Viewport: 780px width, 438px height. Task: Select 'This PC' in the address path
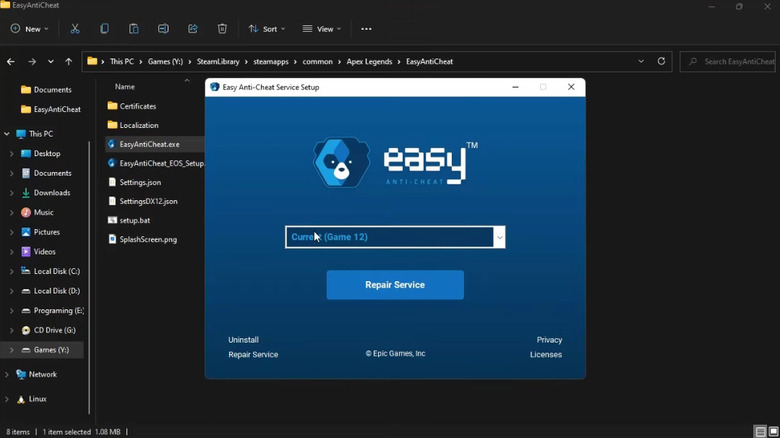pyautogui.click(x=122, y=62)
